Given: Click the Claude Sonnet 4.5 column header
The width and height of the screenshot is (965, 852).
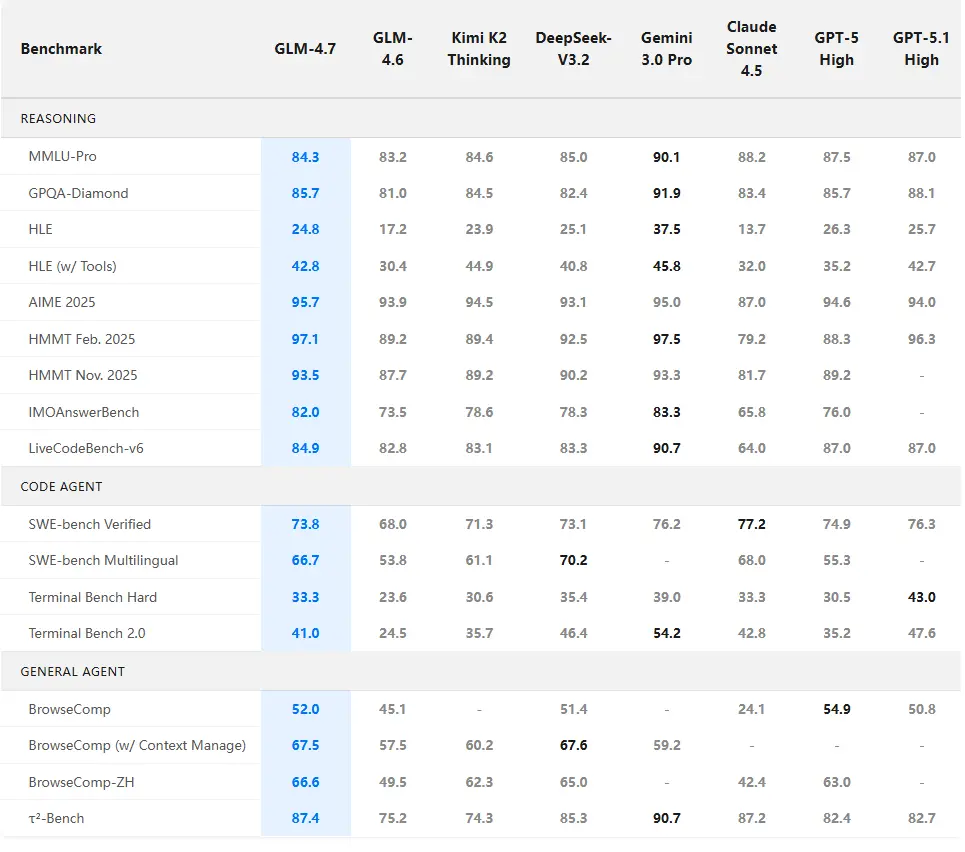Looking at the screenshot, I should (x=751, y=48).
